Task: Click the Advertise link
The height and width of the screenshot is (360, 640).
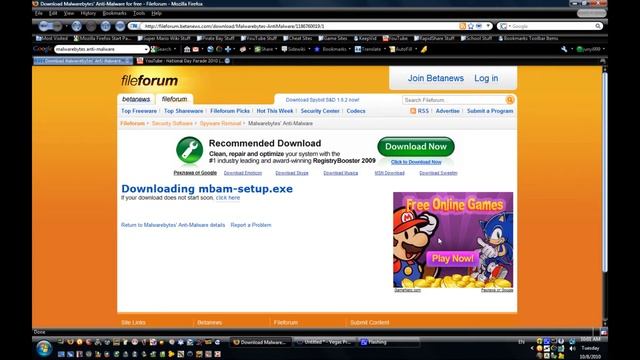Action: click(447, 111)
